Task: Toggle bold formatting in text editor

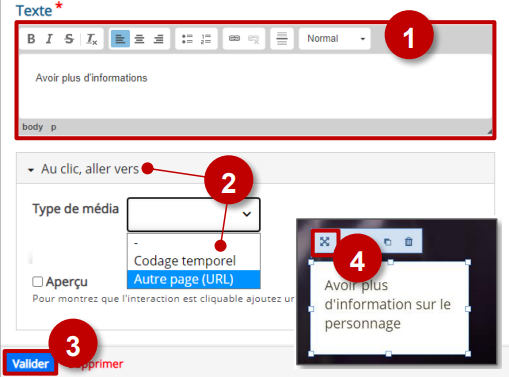Action: pyautogui.click(x=31, y=39)
